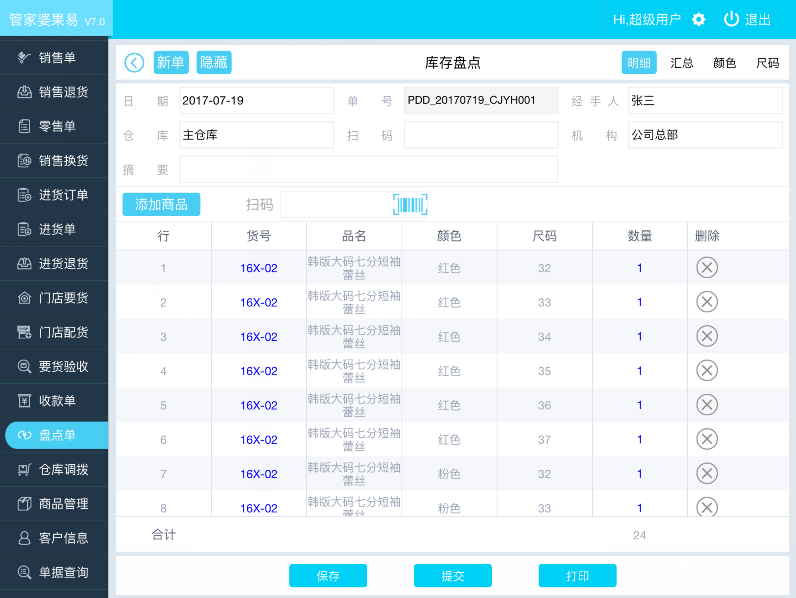This screenshot has height=598, width=796.
Task: Open the 经手人 field showing 张三
Action: pyautogui.click(x=705, y=101)
